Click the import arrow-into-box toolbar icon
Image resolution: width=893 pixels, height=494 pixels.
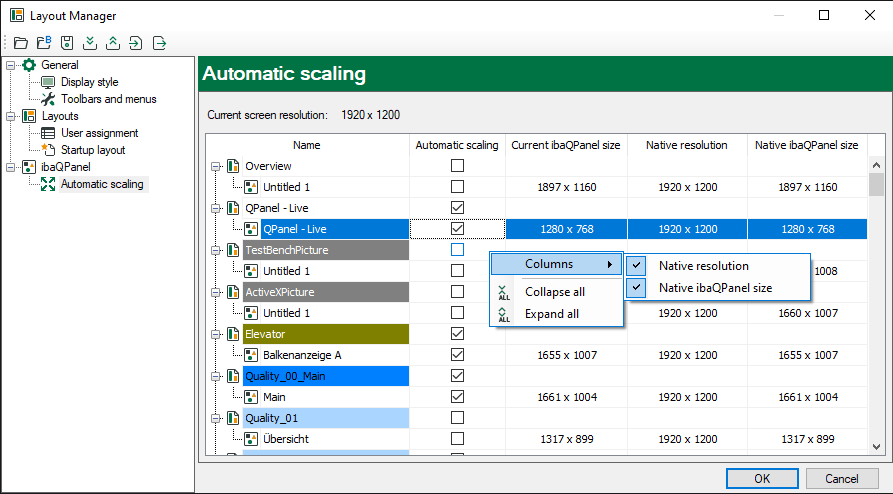coord(136,43)
